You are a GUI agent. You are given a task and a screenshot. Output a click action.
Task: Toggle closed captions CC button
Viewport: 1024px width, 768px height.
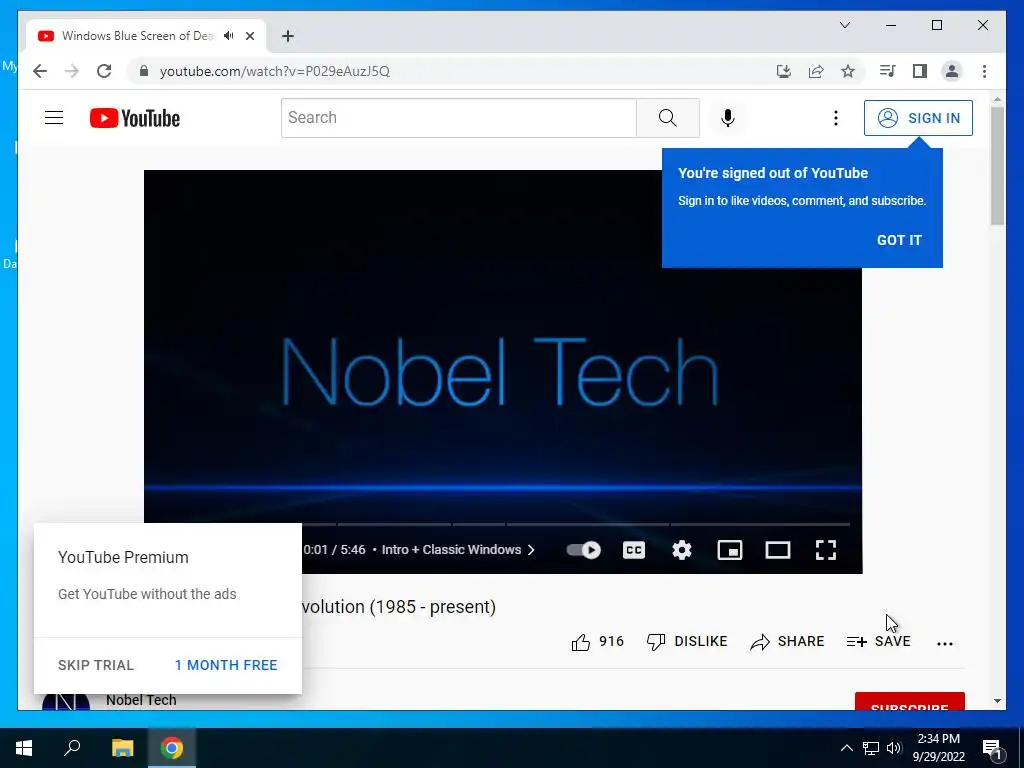(x=633, y=550)
